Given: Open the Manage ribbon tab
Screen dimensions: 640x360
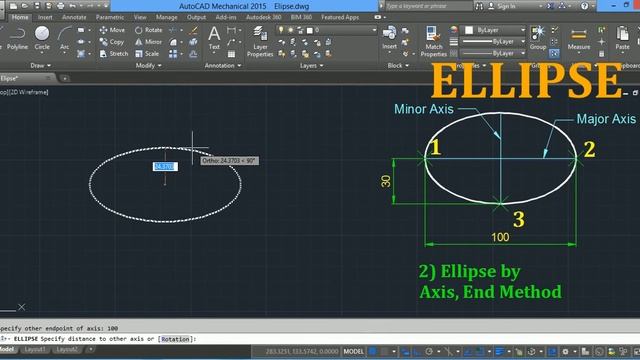Looking at the screenshot, I should point(167,17).
